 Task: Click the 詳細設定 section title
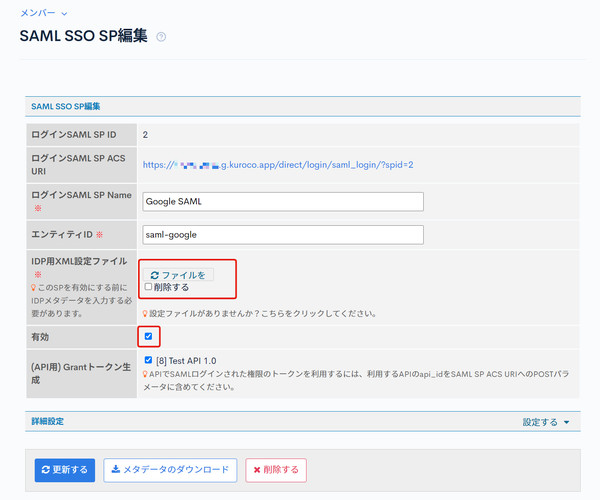tap(47, 422)
